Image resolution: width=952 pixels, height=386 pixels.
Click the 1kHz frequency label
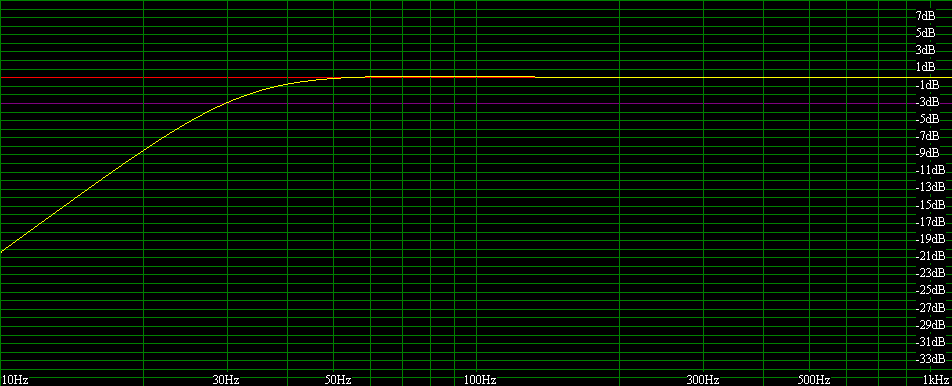pyautogui.click(x=936, y=380)
